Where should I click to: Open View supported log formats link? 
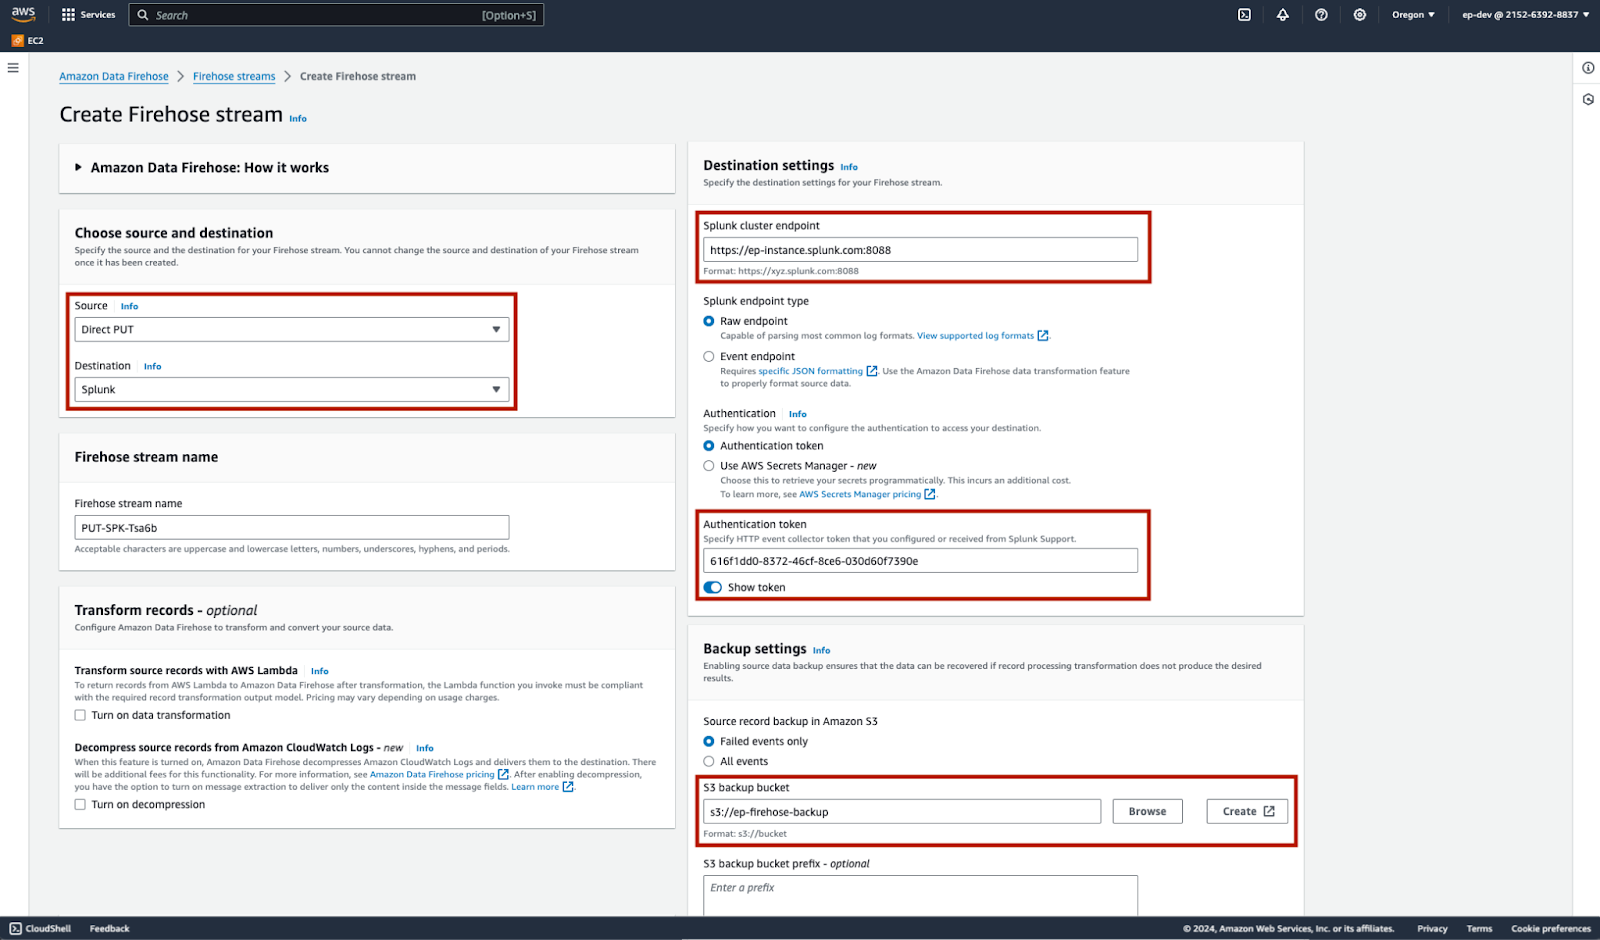pyautogui.click(x=975, y=336)
